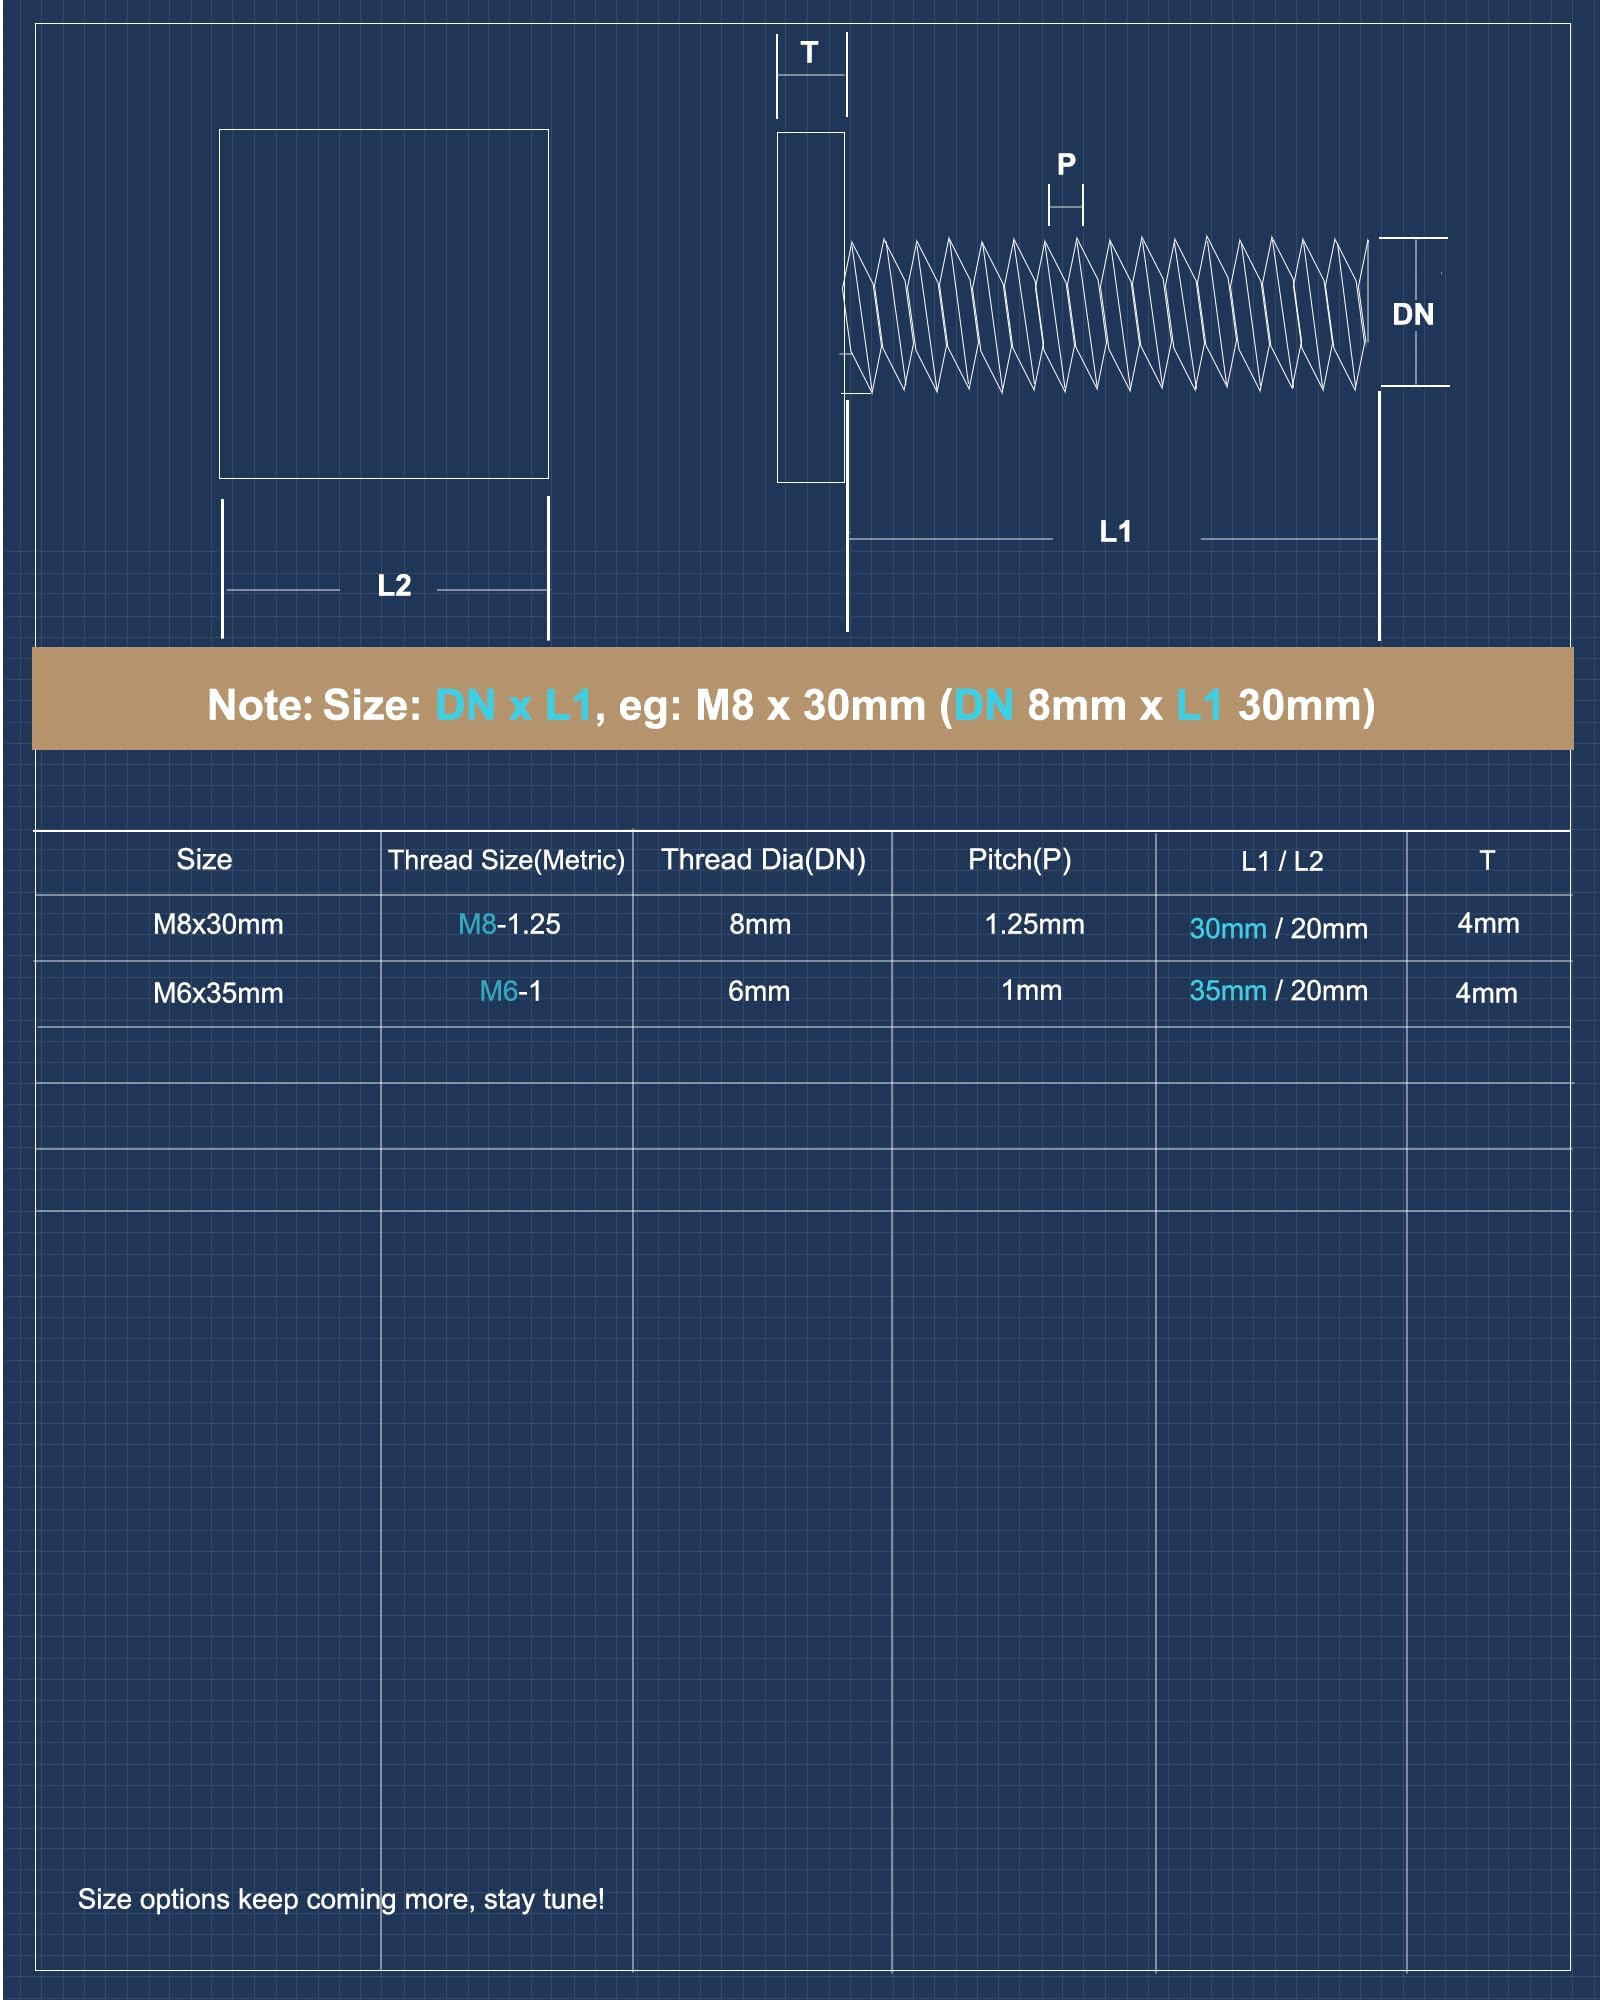
Task: Select the Thread Size(Metric) column header
Action: pyautogui.click(x=506, y=860)
